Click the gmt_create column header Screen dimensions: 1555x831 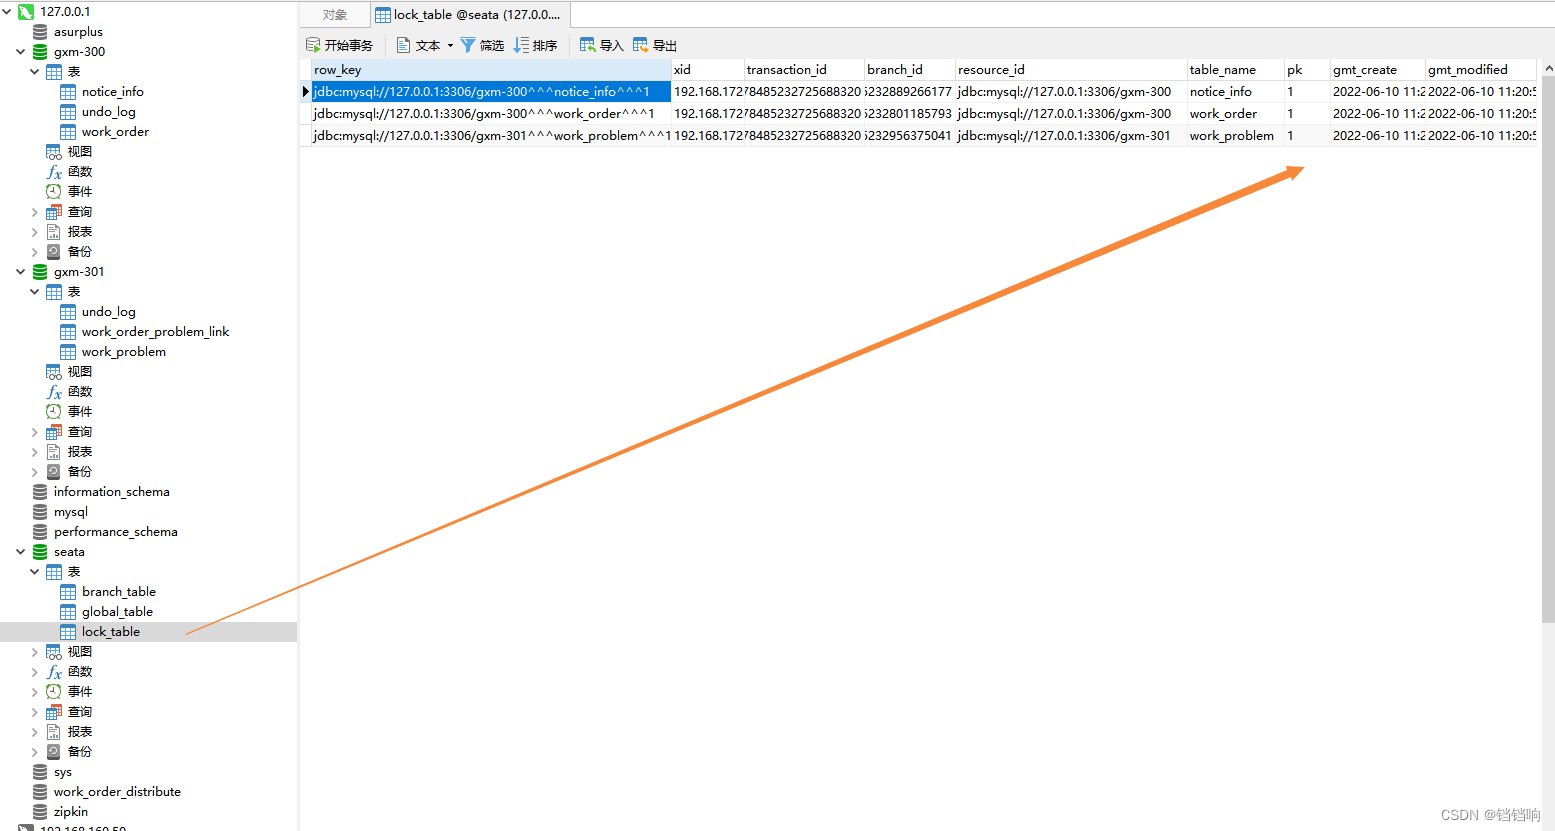click(x=1378, y=70)
